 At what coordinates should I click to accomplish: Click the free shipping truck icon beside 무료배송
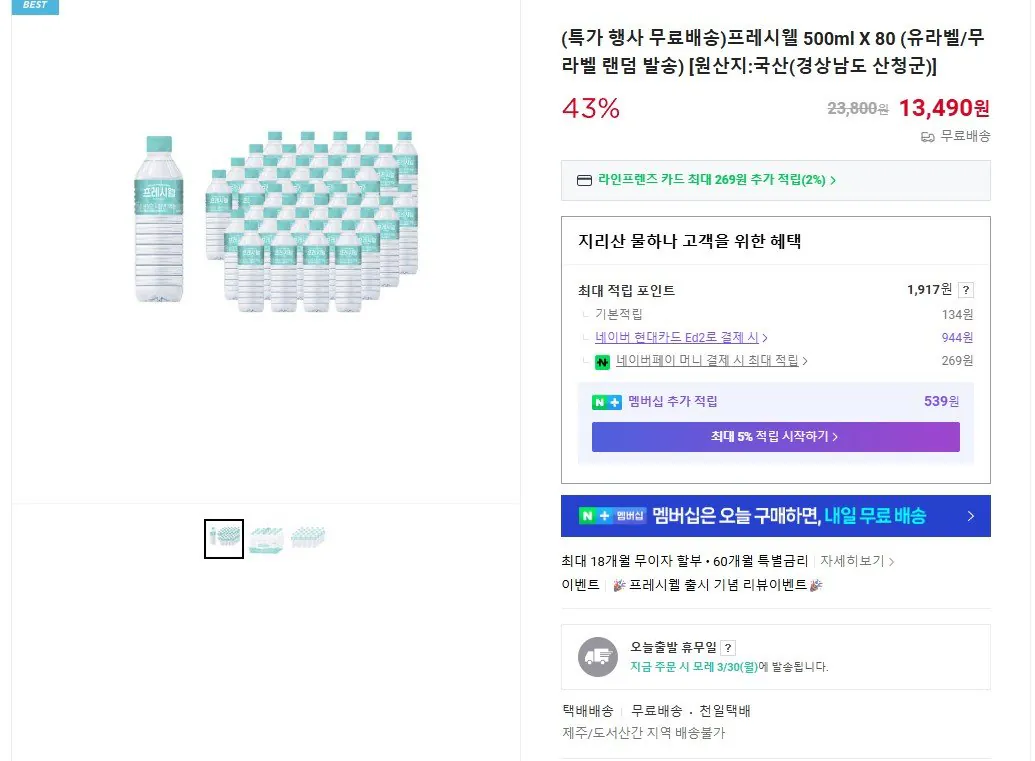[927, 137]
